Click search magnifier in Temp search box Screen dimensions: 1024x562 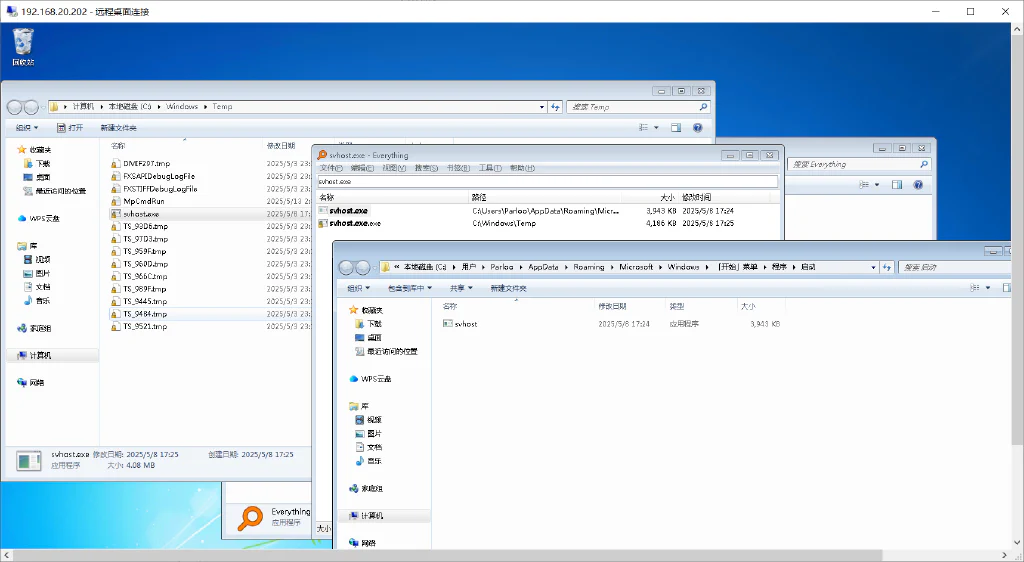point(703,107)
